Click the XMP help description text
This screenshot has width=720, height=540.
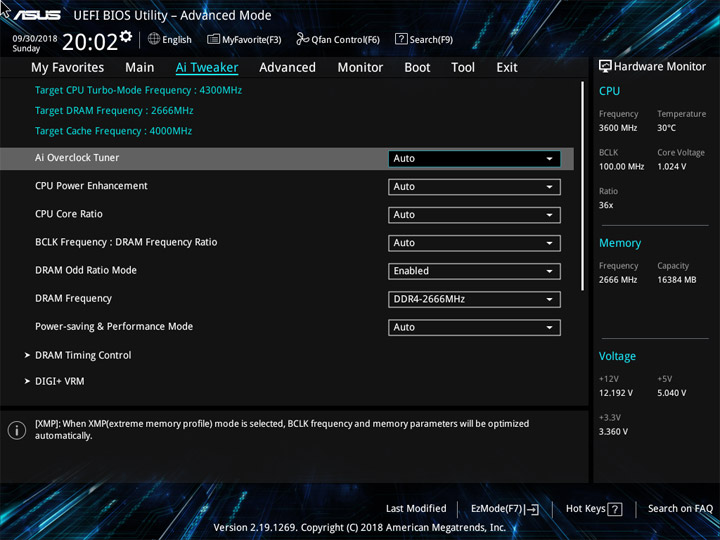[x=282, y=430]
